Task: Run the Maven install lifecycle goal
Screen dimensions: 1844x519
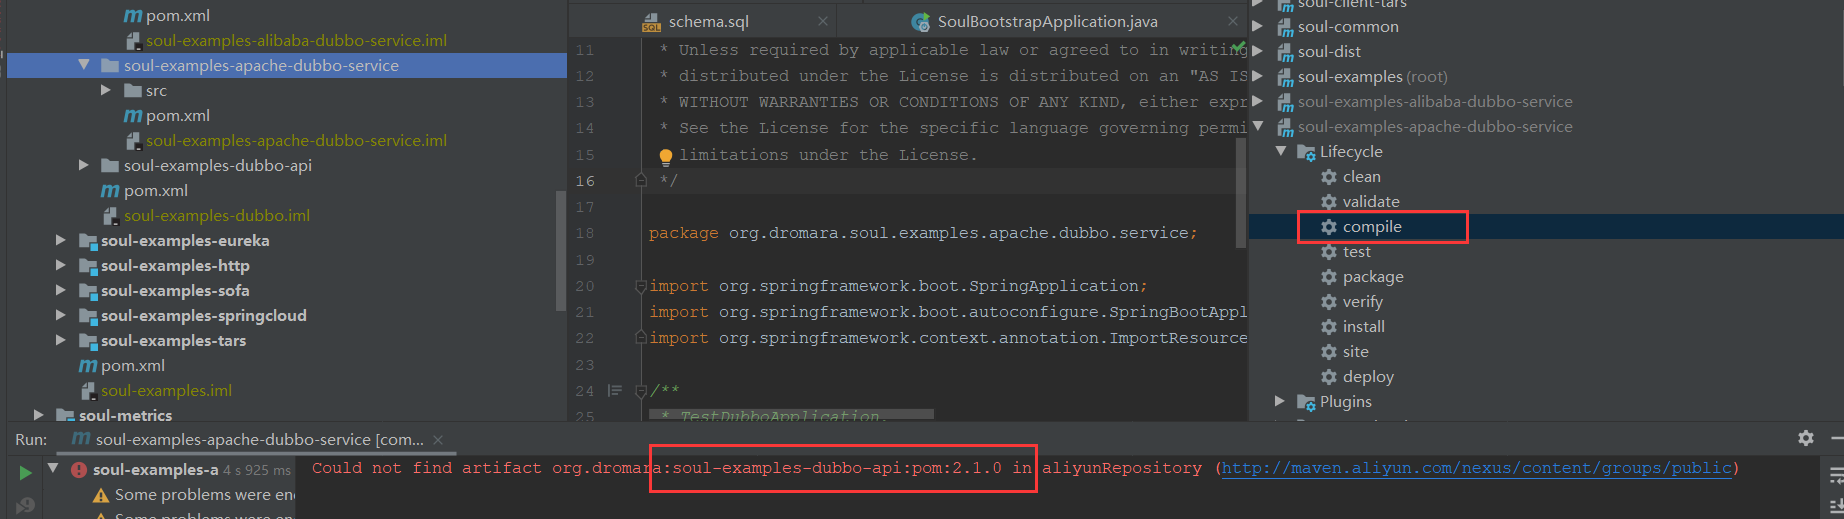Action: (1363, 327)
